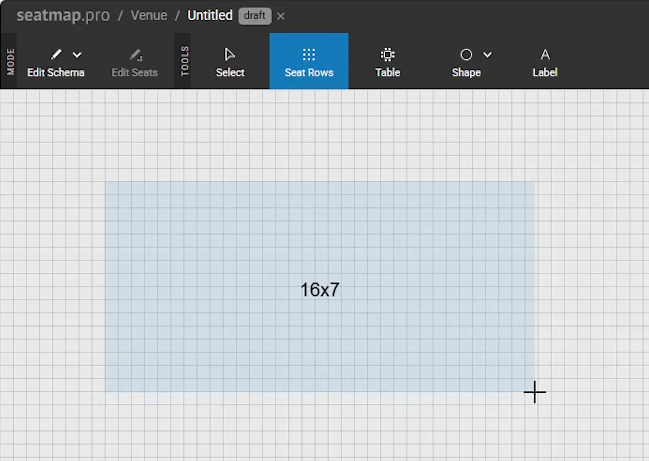
Task: Click empty grid canvas below the seat block
Action: pos(320,428)
